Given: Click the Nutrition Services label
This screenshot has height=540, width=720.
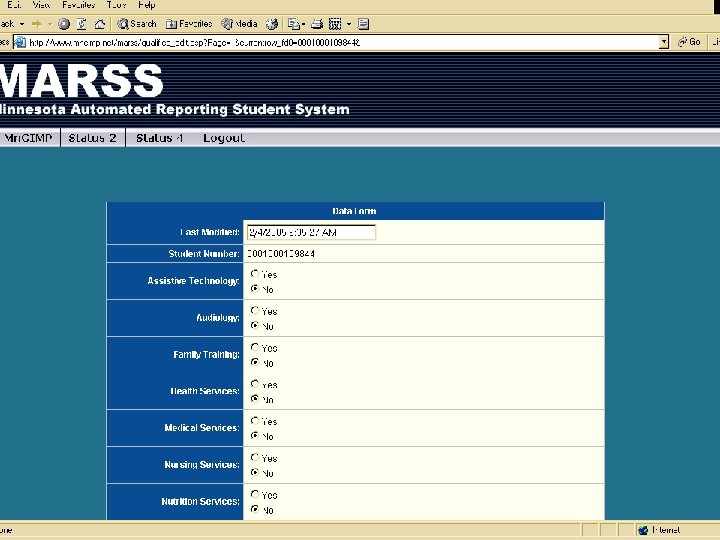Looking at the screenshot, I should pyautogui.click(x=200, y=501).
